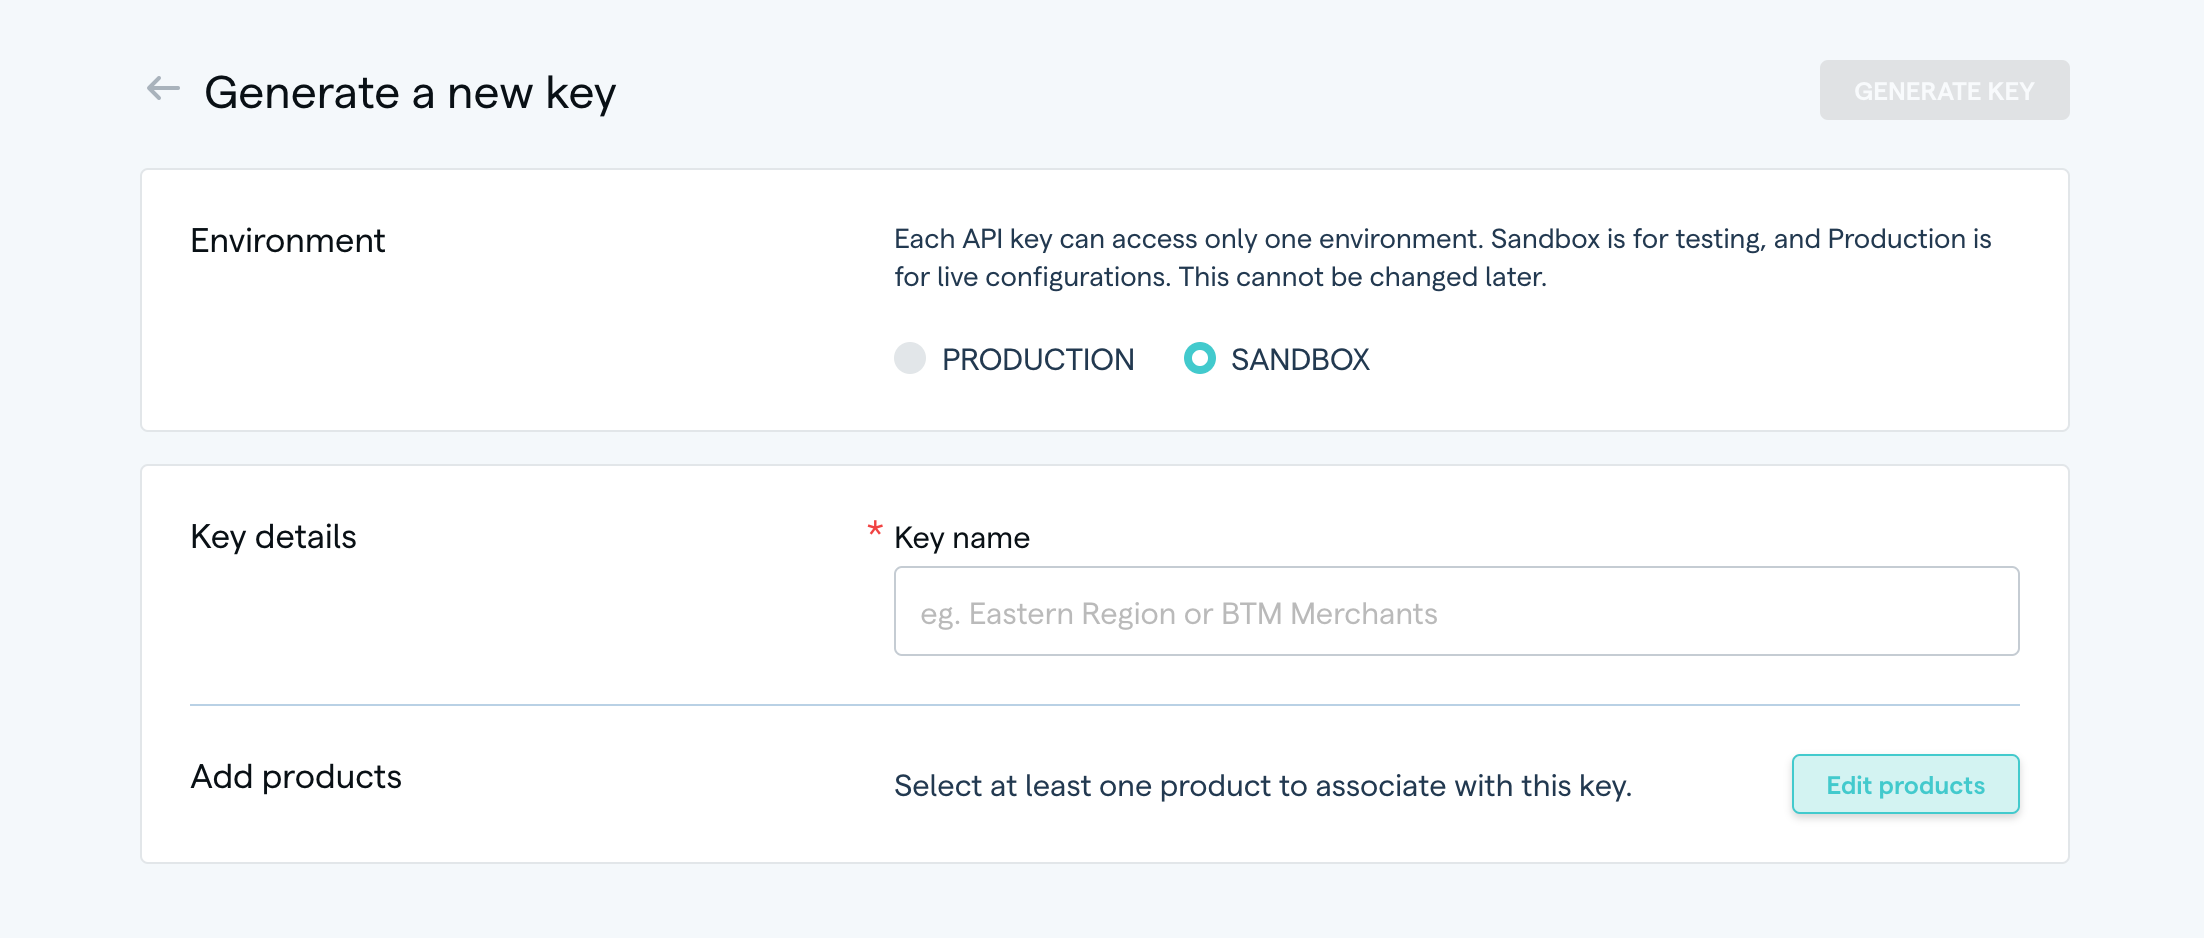Click the PRODUCTION label text
2204x938 pixels.
click(x=1037, y=360)
